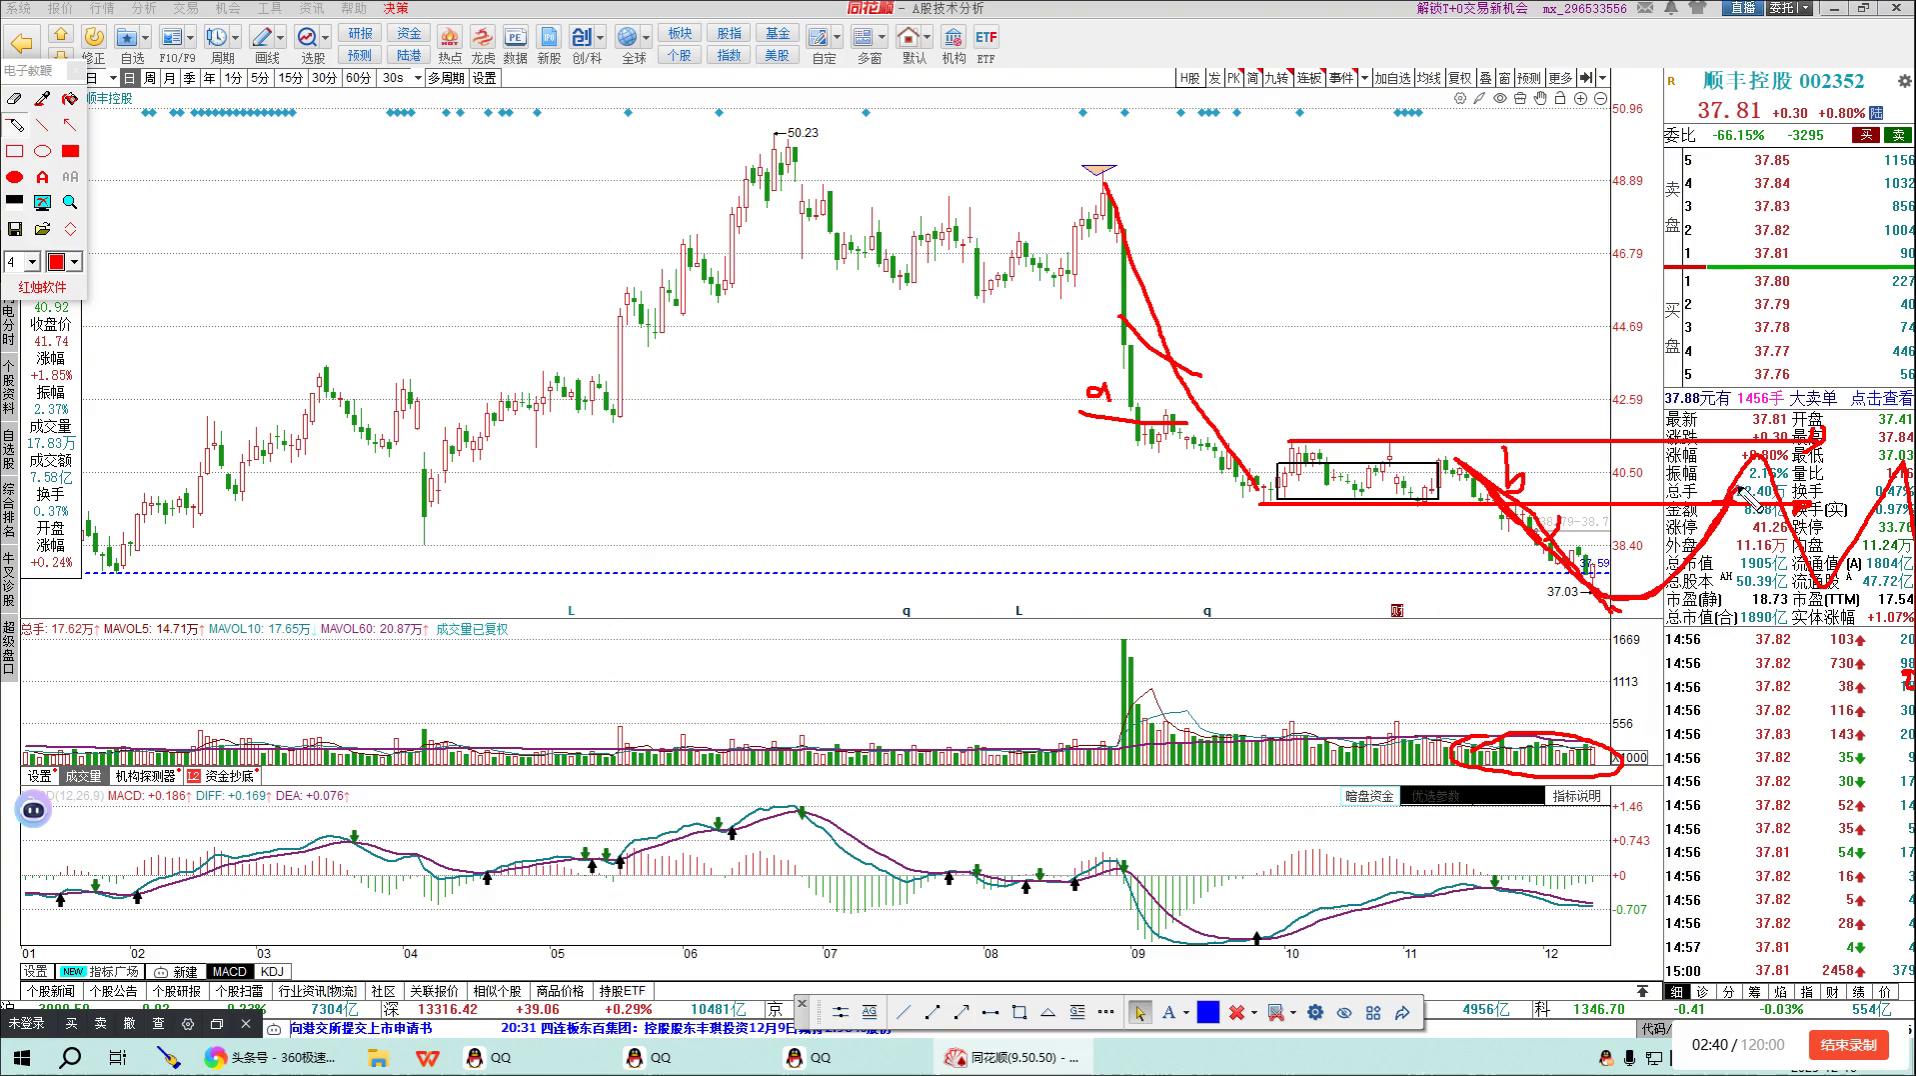Image resolution: width=1916 pixels, height=1076 pixels.
Task: Click the red X delete drawing icon
Action: (1236, 1012)
